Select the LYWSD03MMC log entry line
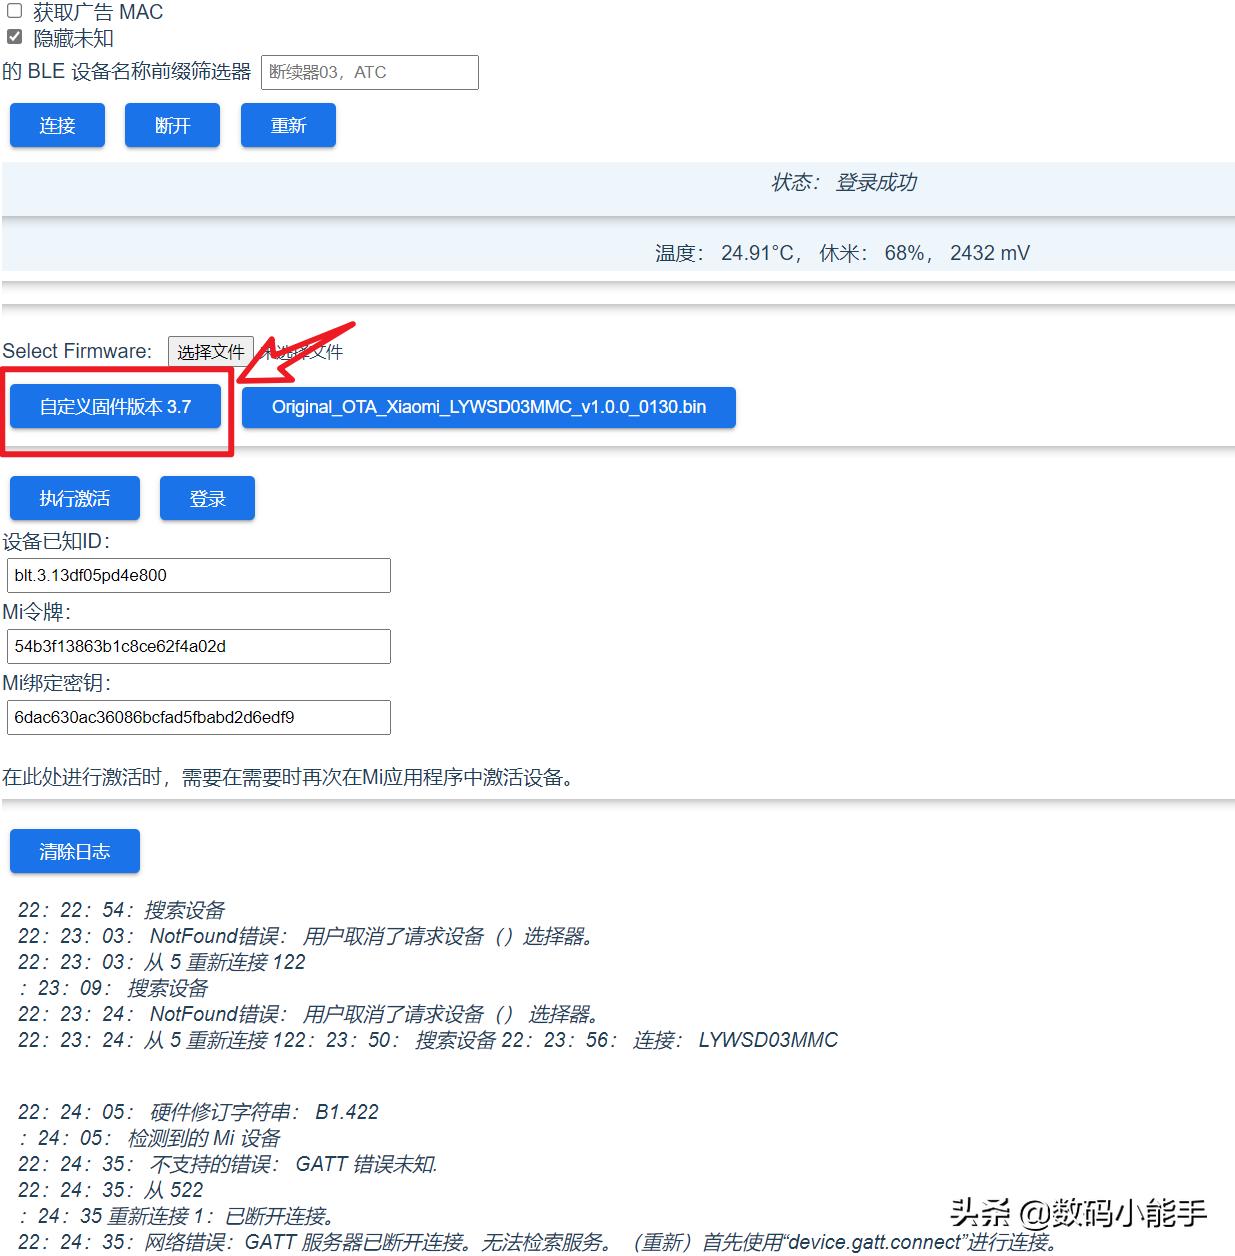This screenshot has width=1235, height=1256. click(428, 1040)
